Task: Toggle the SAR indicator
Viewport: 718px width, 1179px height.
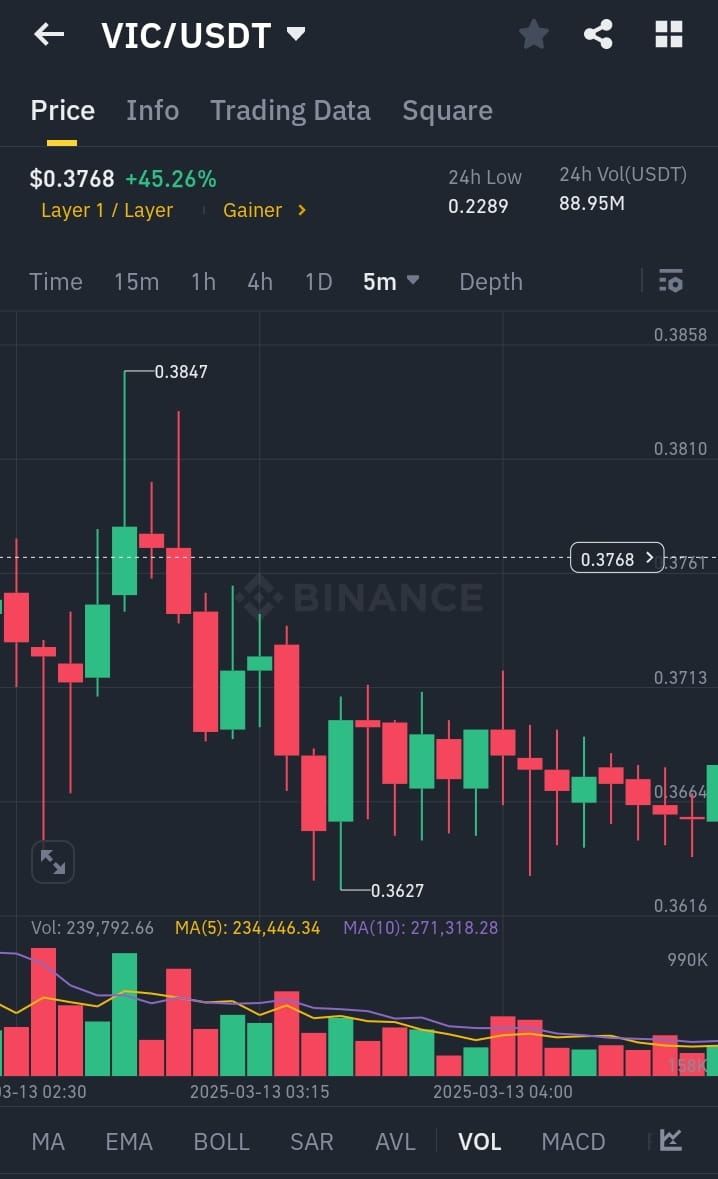Action: coord(311,1141)
